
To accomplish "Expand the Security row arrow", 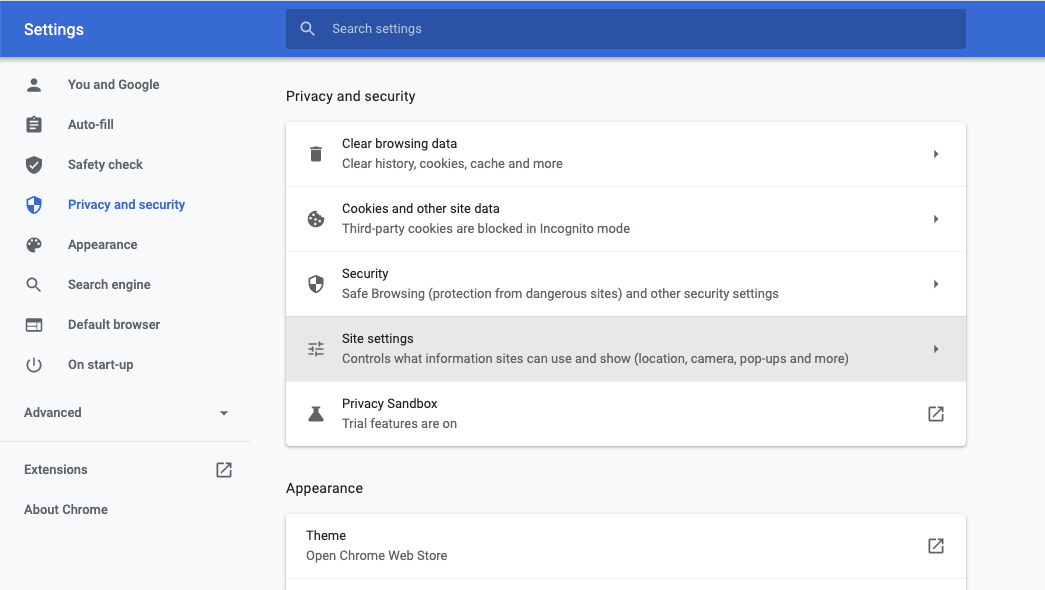I will point(936,284).
